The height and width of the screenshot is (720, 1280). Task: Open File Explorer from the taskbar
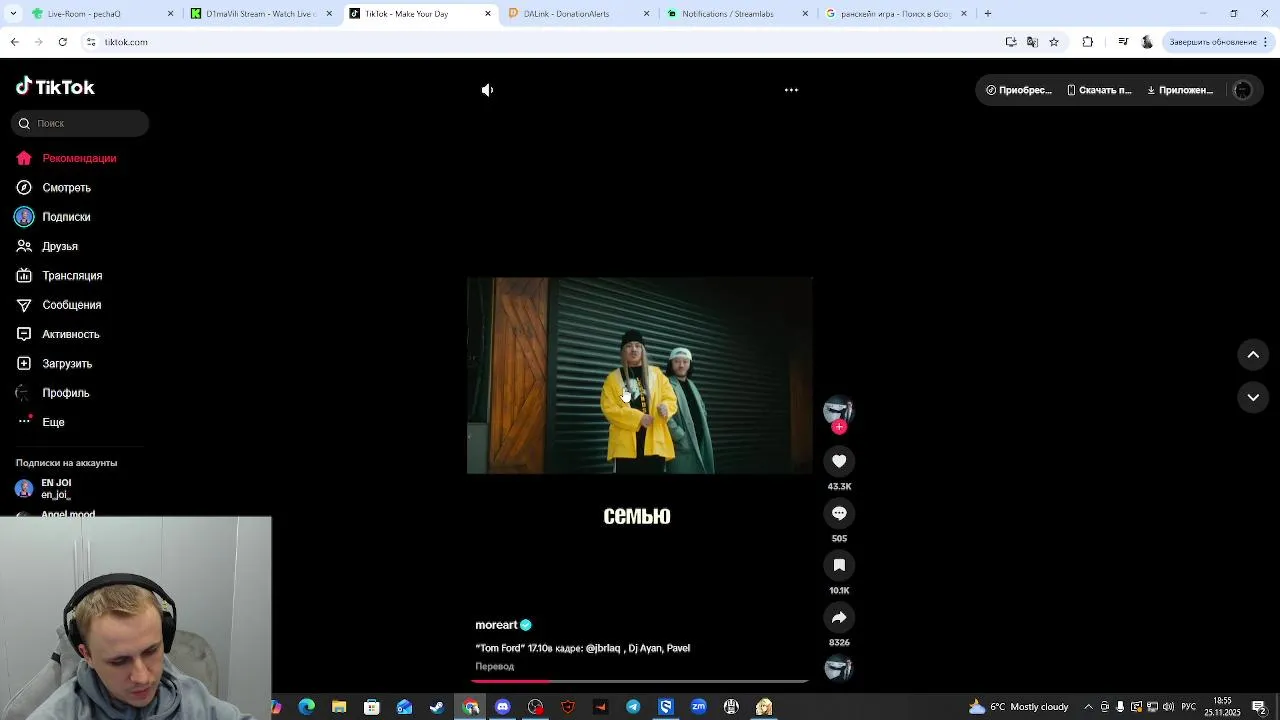pos(339,707)
